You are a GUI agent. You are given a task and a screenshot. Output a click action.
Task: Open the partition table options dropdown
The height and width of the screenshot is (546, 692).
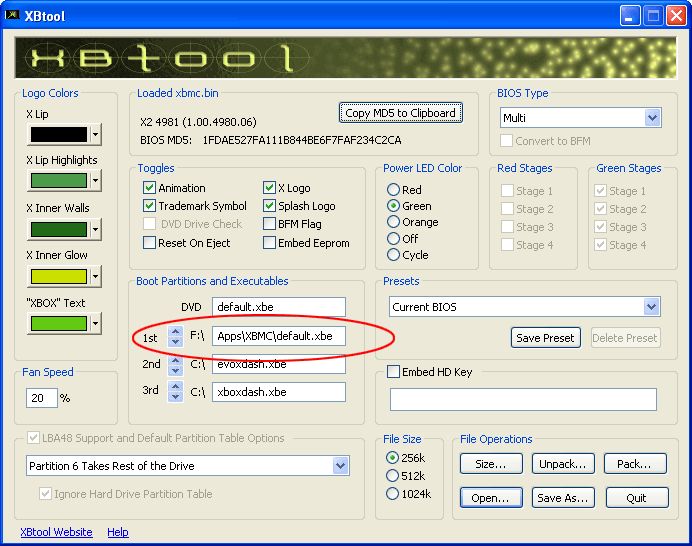pos(340,466)
